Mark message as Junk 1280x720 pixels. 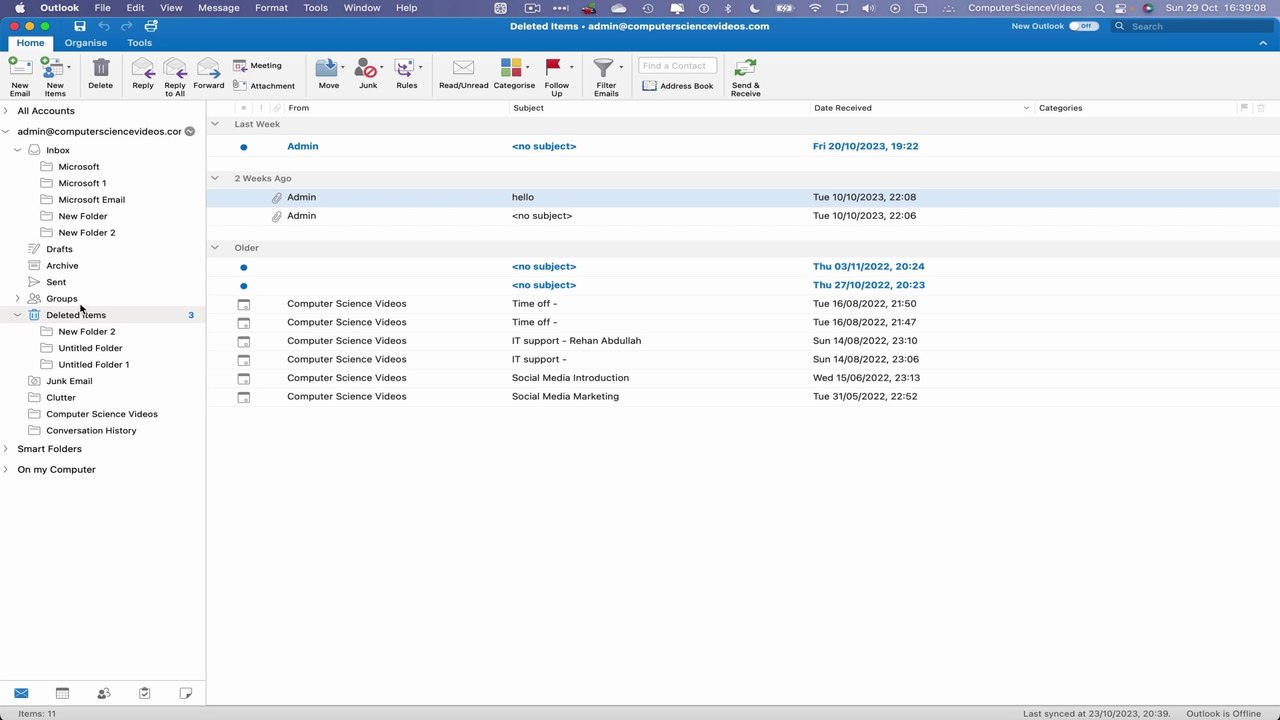point(367,69)
